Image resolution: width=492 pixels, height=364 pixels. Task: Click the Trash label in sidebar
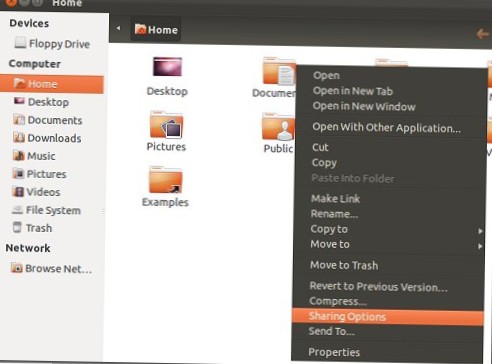pyautogui.click(x=39, y=228)
